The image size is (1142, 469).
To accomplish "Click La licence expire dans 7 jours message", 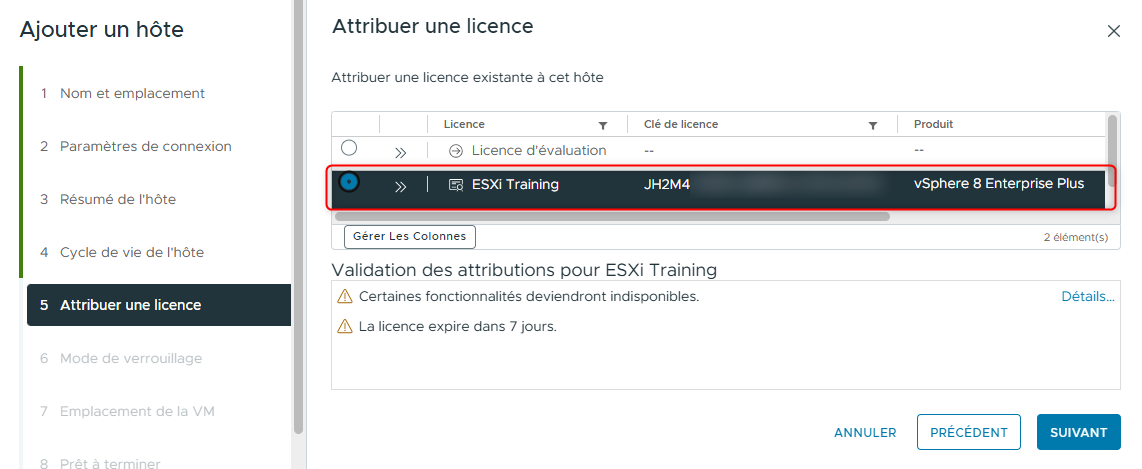I will coord(457,327).
